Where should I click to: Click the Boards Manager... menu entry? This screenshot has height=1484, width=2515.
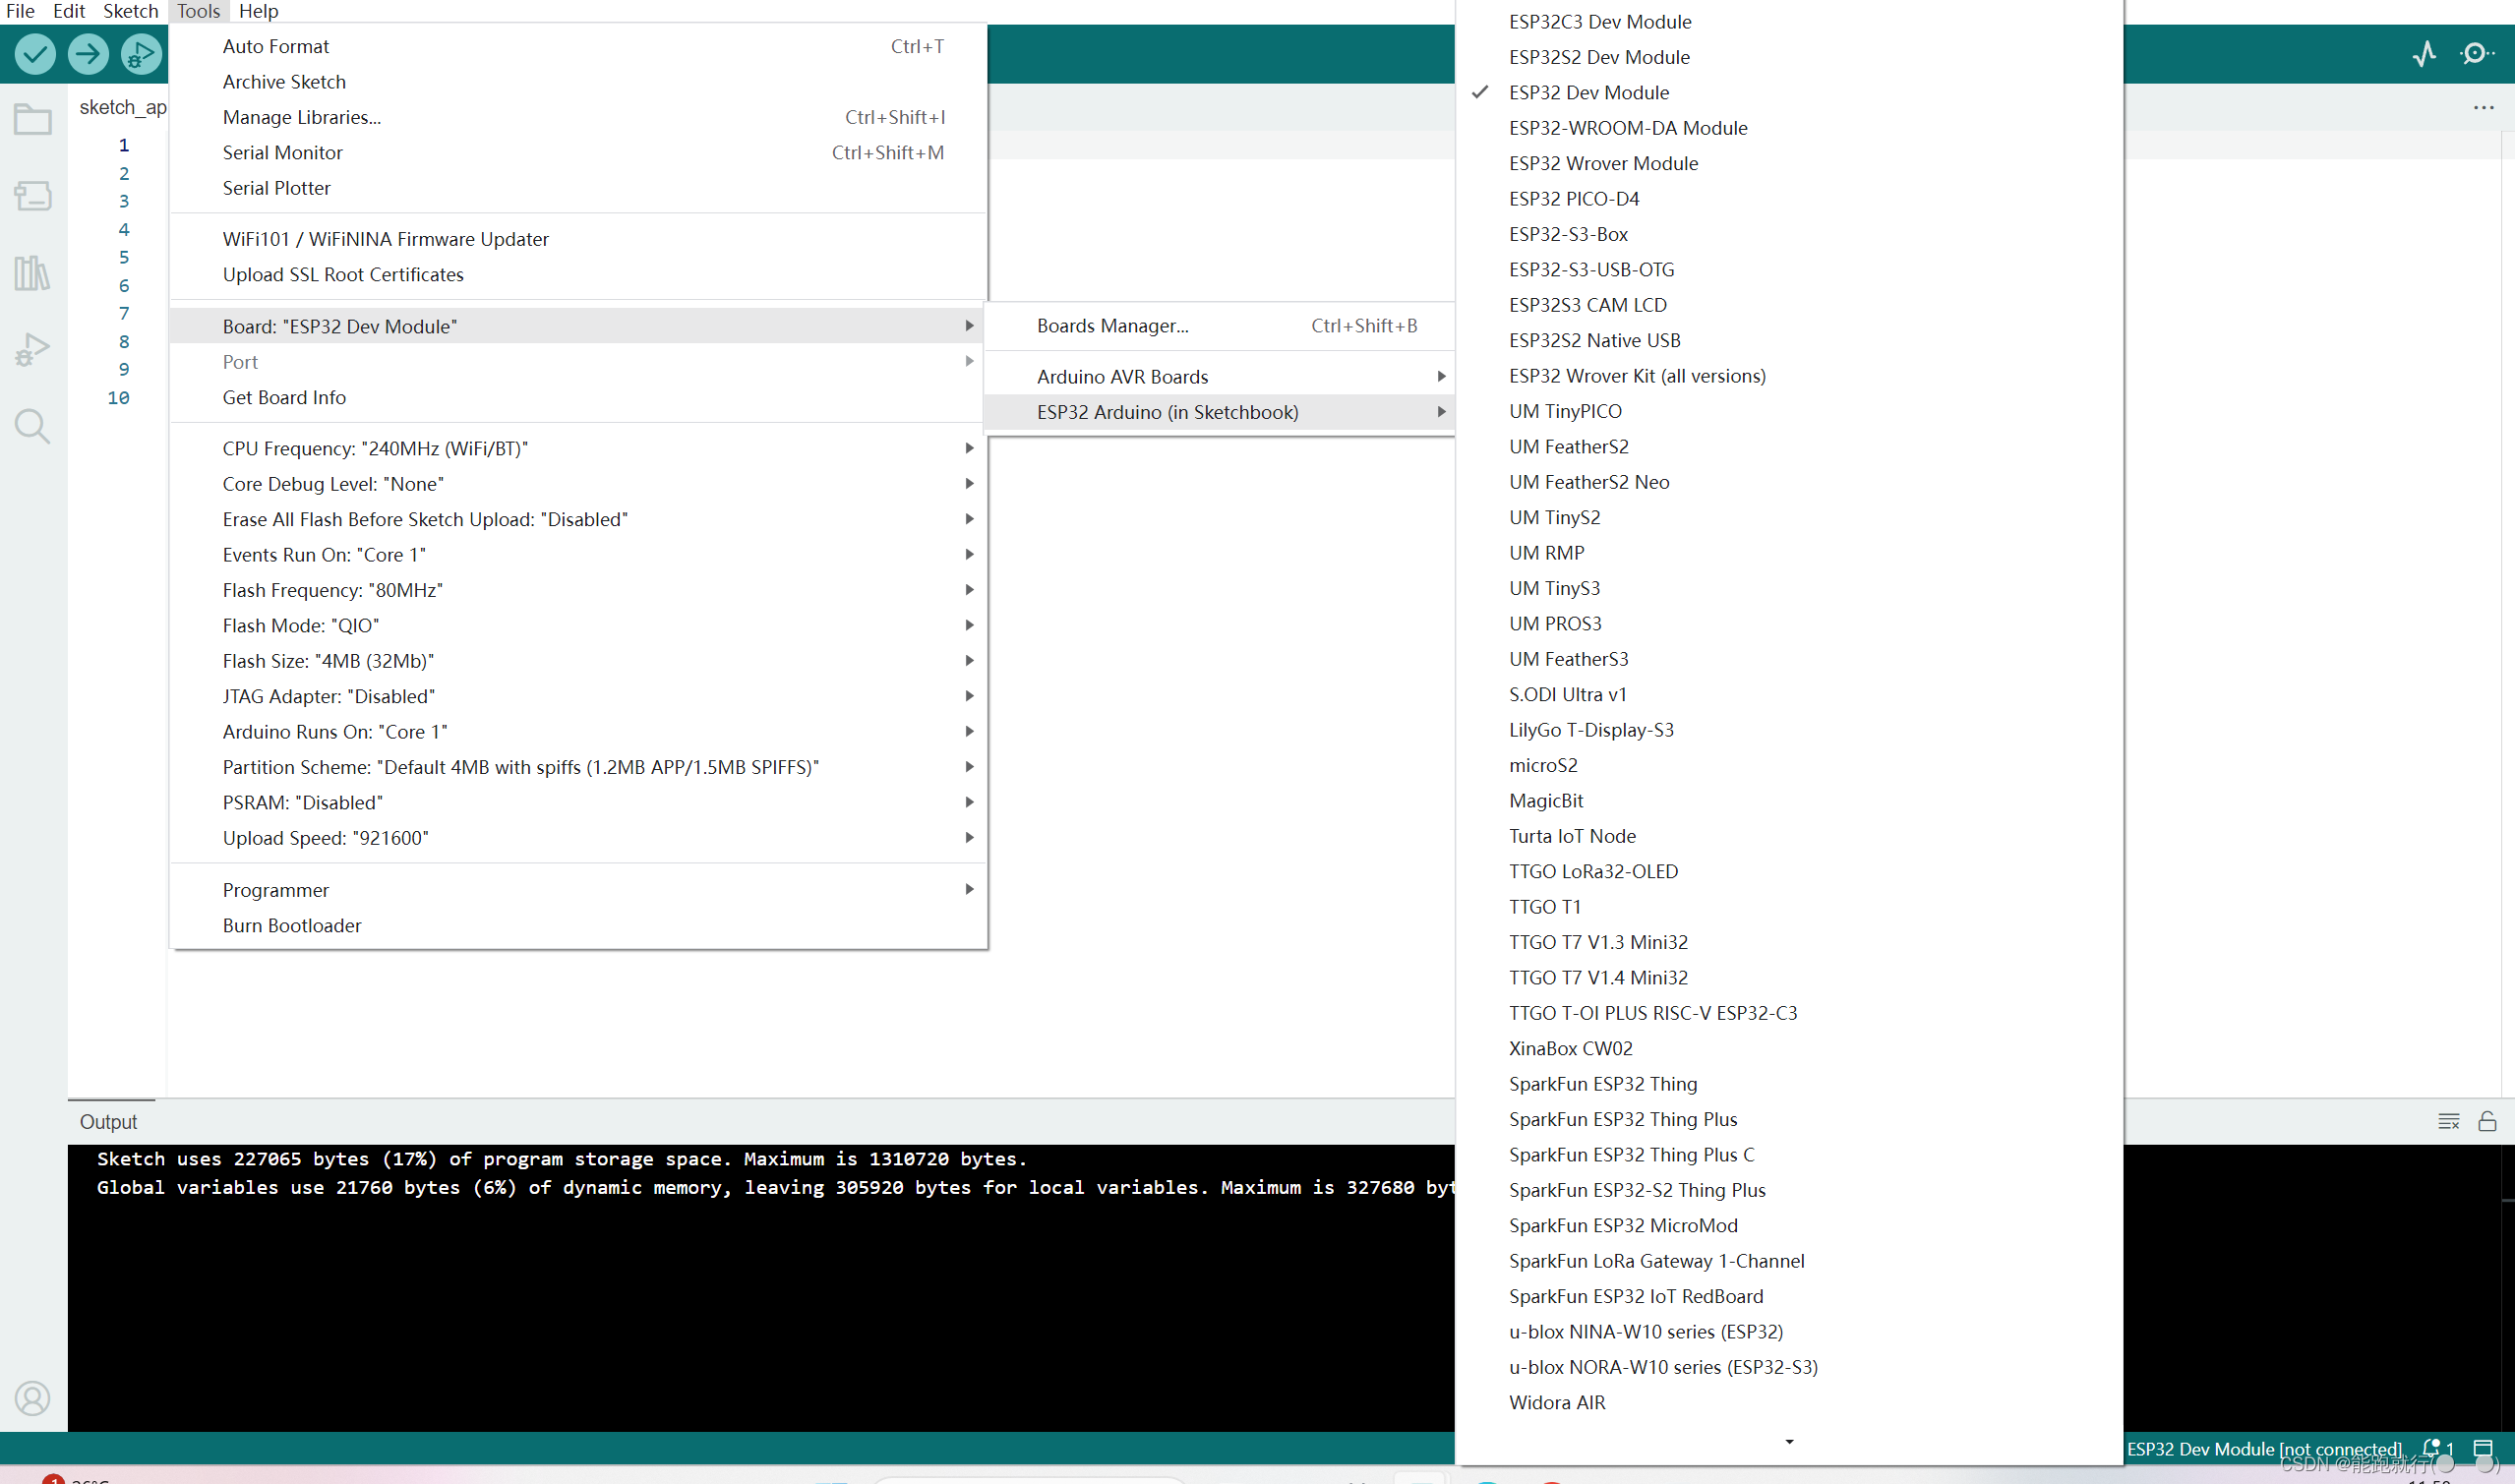[1112, 325]
